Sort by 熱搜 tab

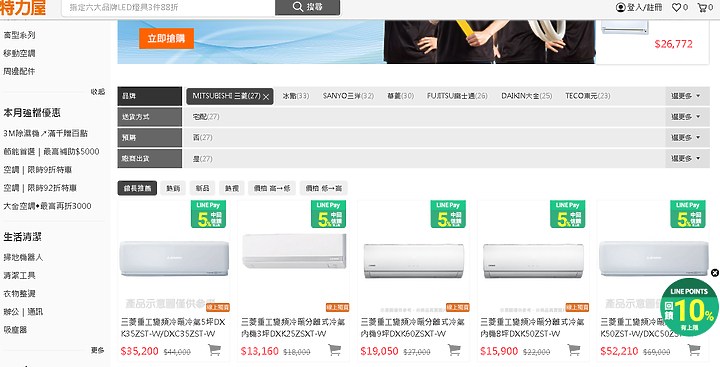(231, 188)
